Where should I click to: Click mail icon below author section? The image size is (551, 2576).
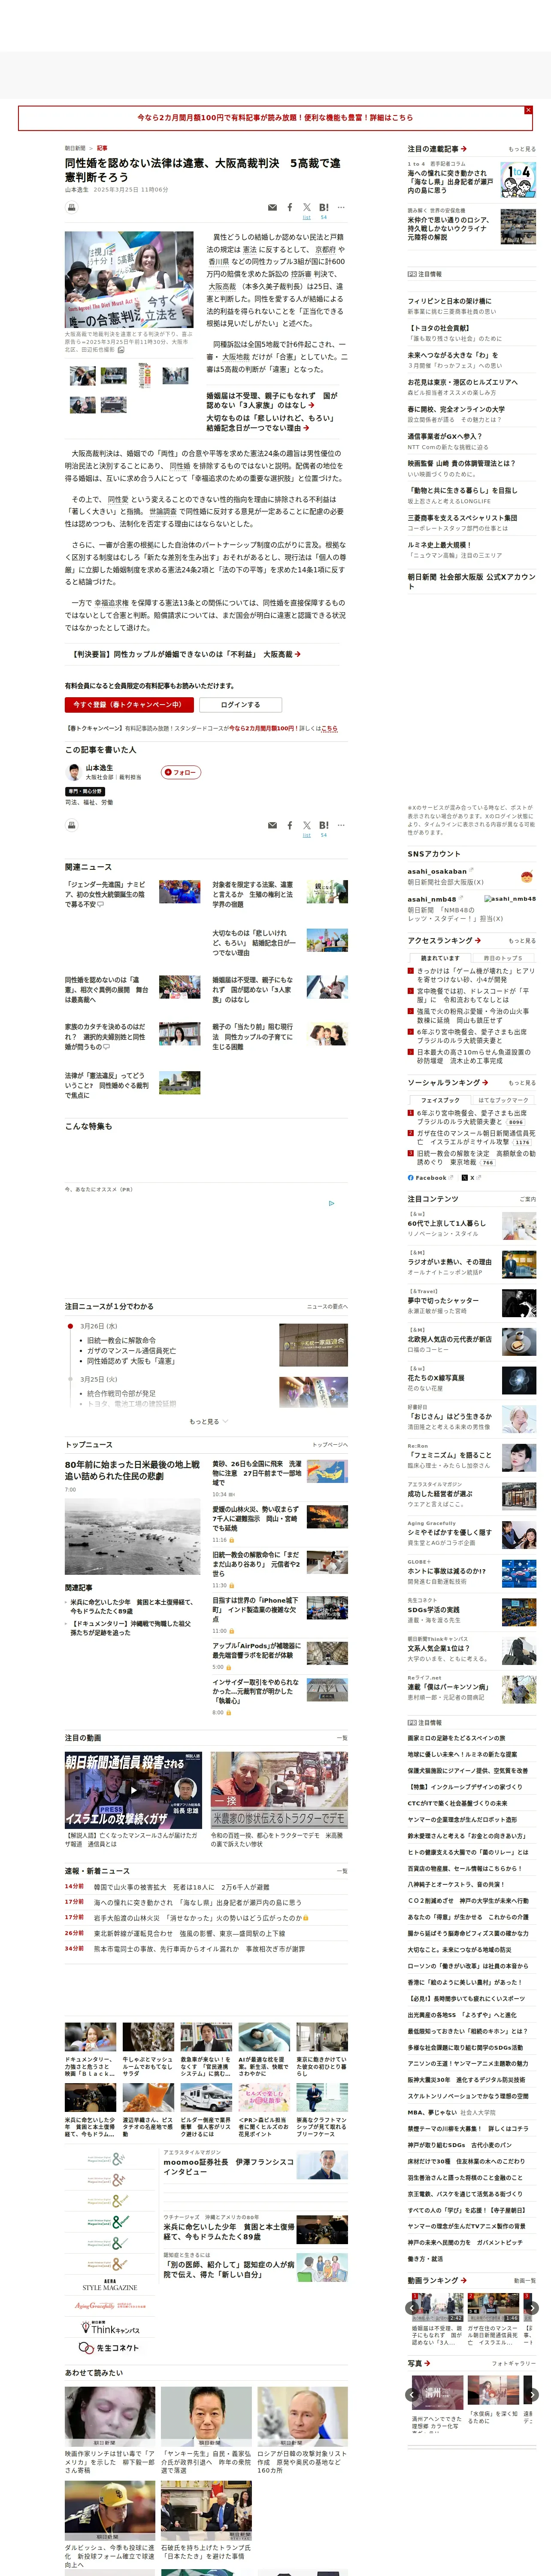coord(272,825)
